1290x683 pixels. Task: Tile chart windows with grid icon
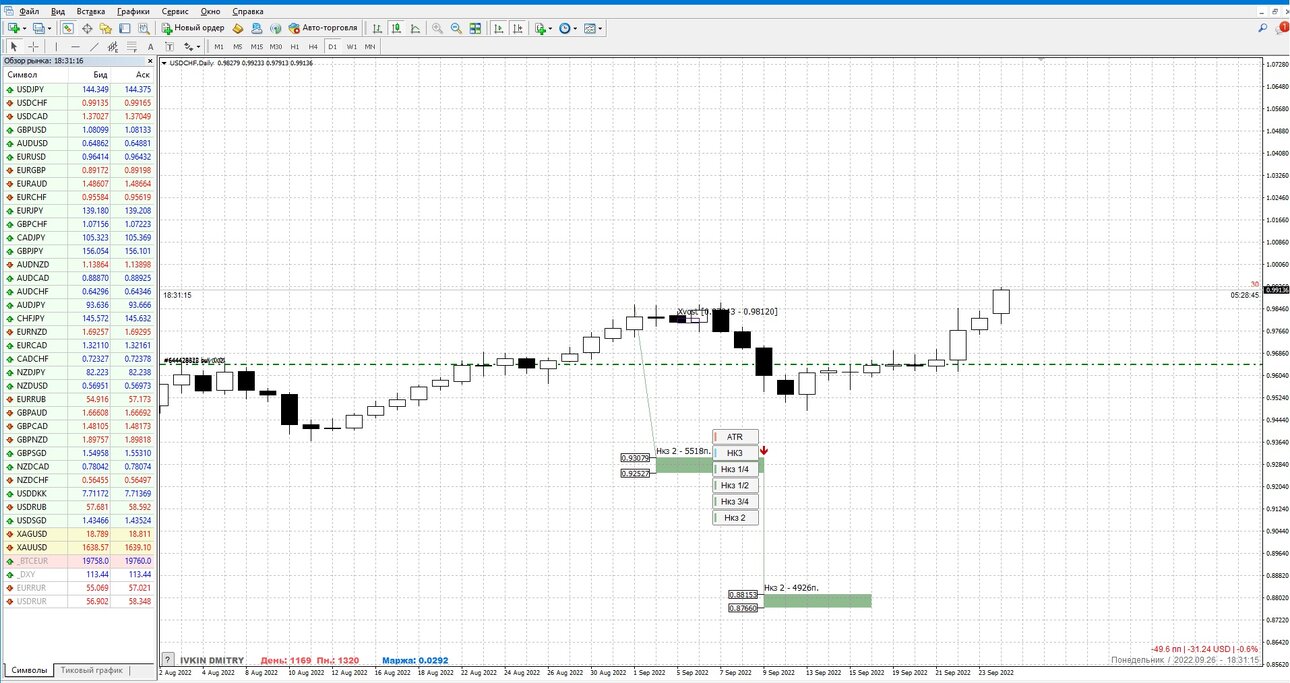pyautogui.click(x=475, y=28)
